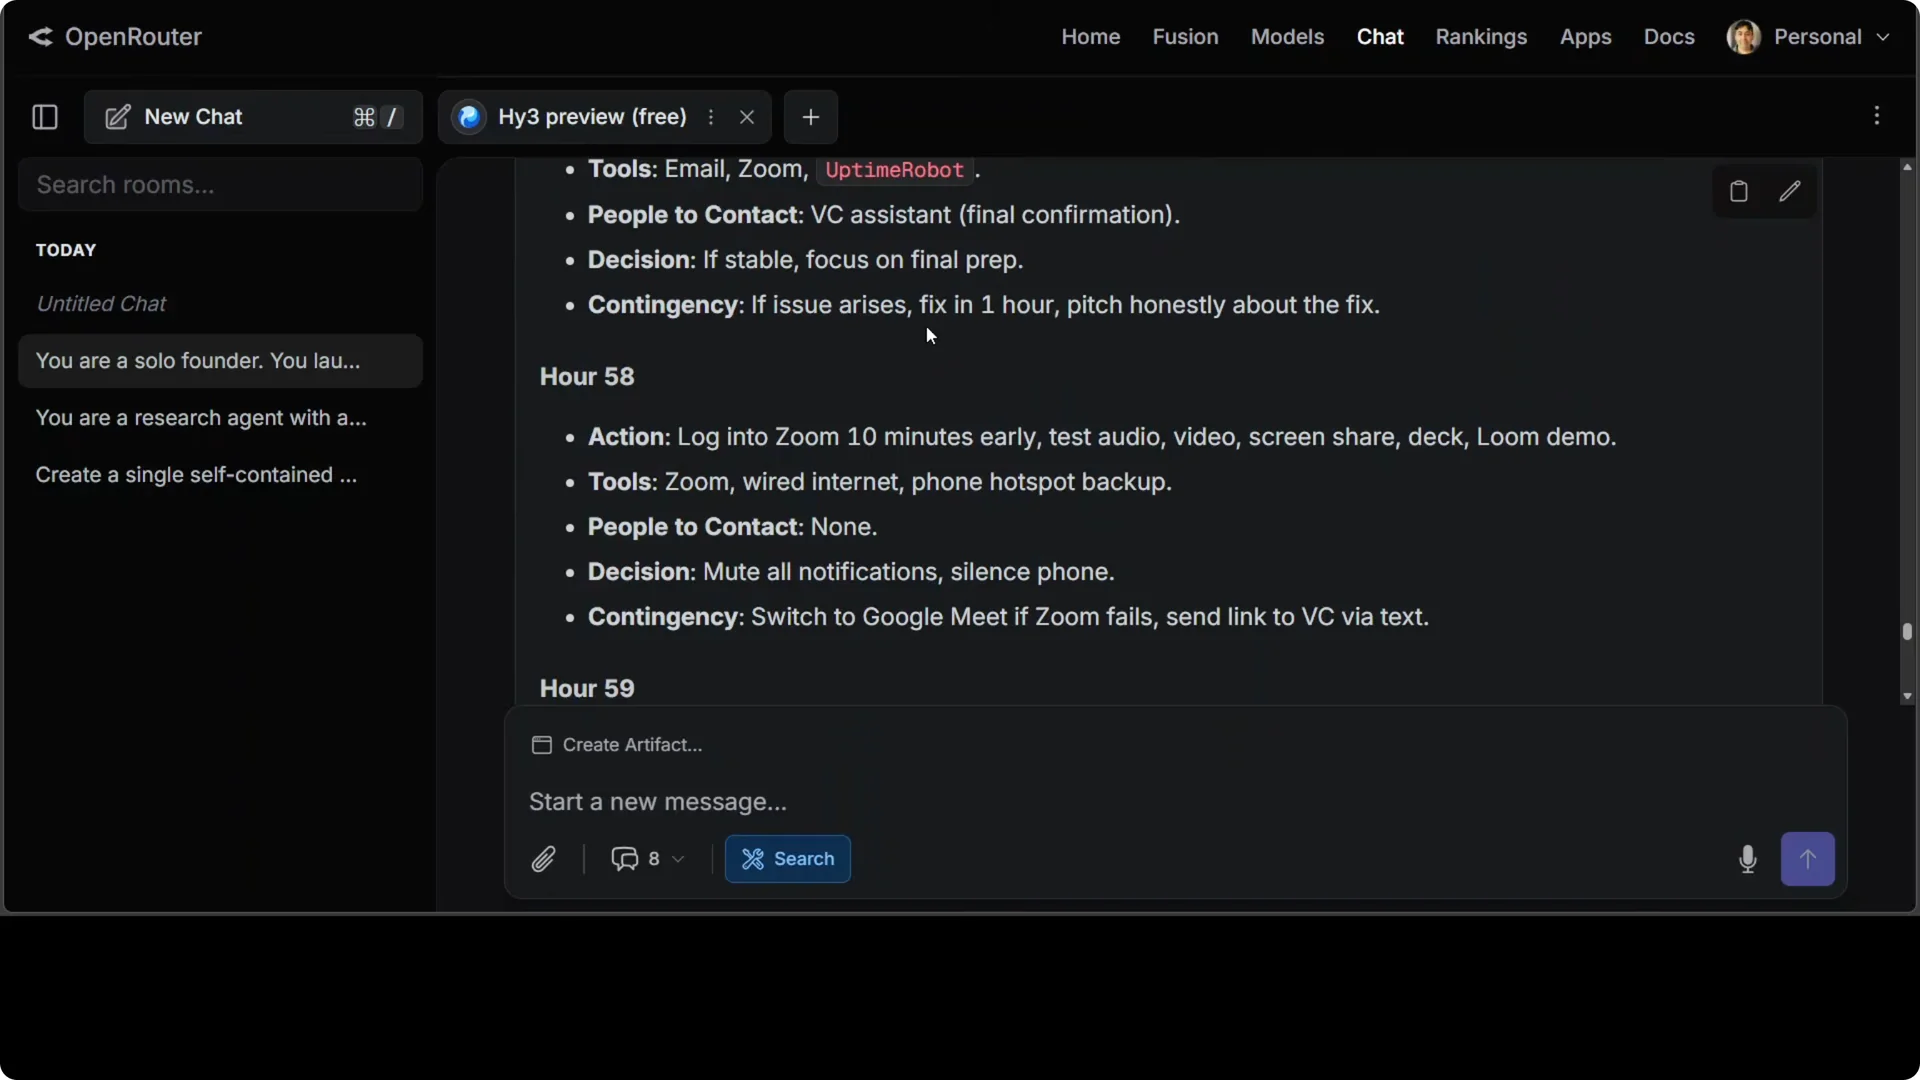Open Hy3 preview tab options menu
Viewport: 1920px width, 1080px height.
[x=711, y=117]
